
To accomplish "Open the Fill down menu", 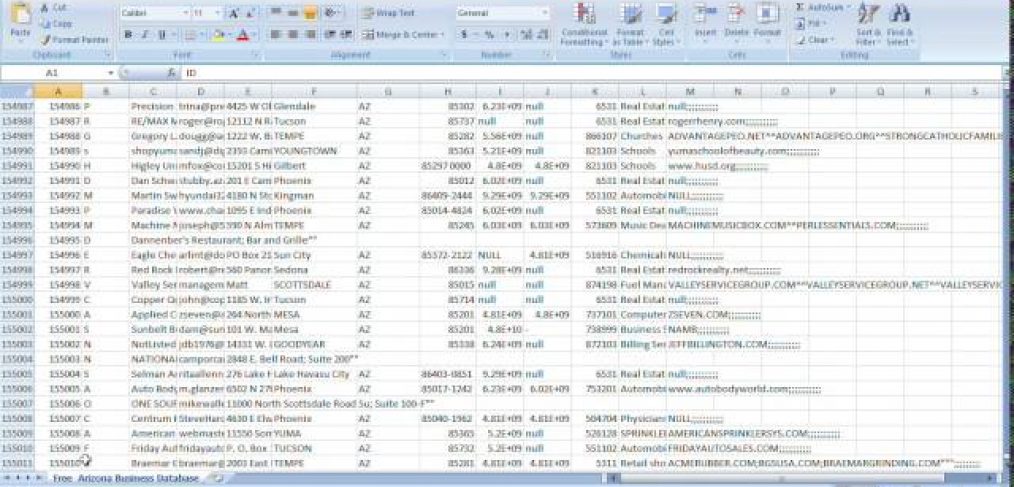I will pyautogui.click(x=810, y=23).
